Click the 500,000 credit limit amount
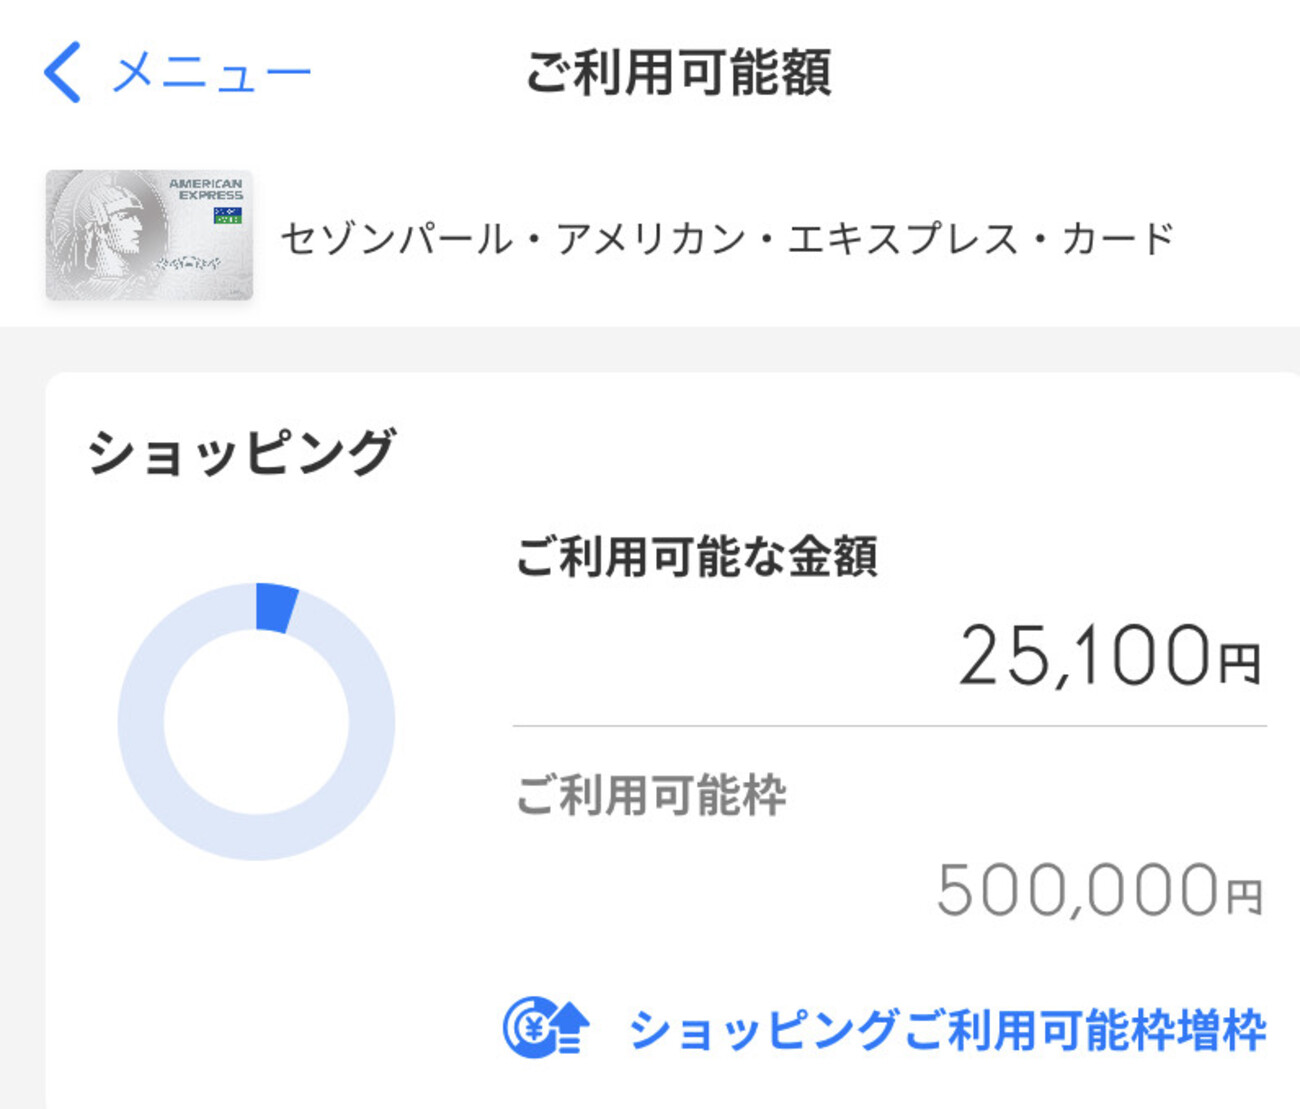 coord(1077,890)
